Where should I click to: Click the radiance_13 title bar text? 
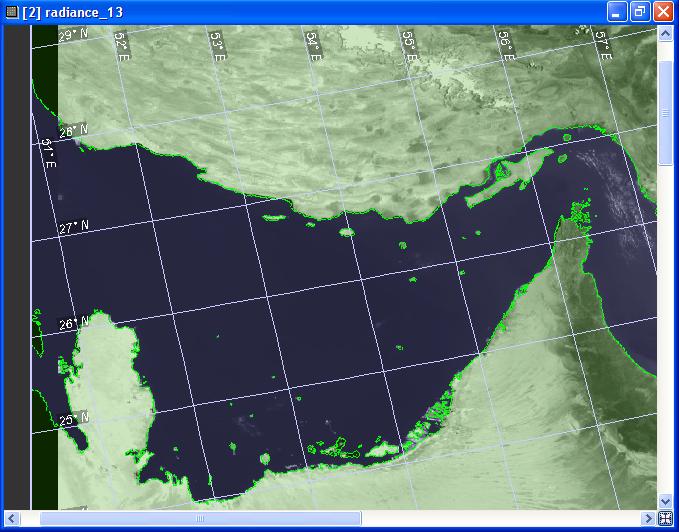[x=82, y=12]
